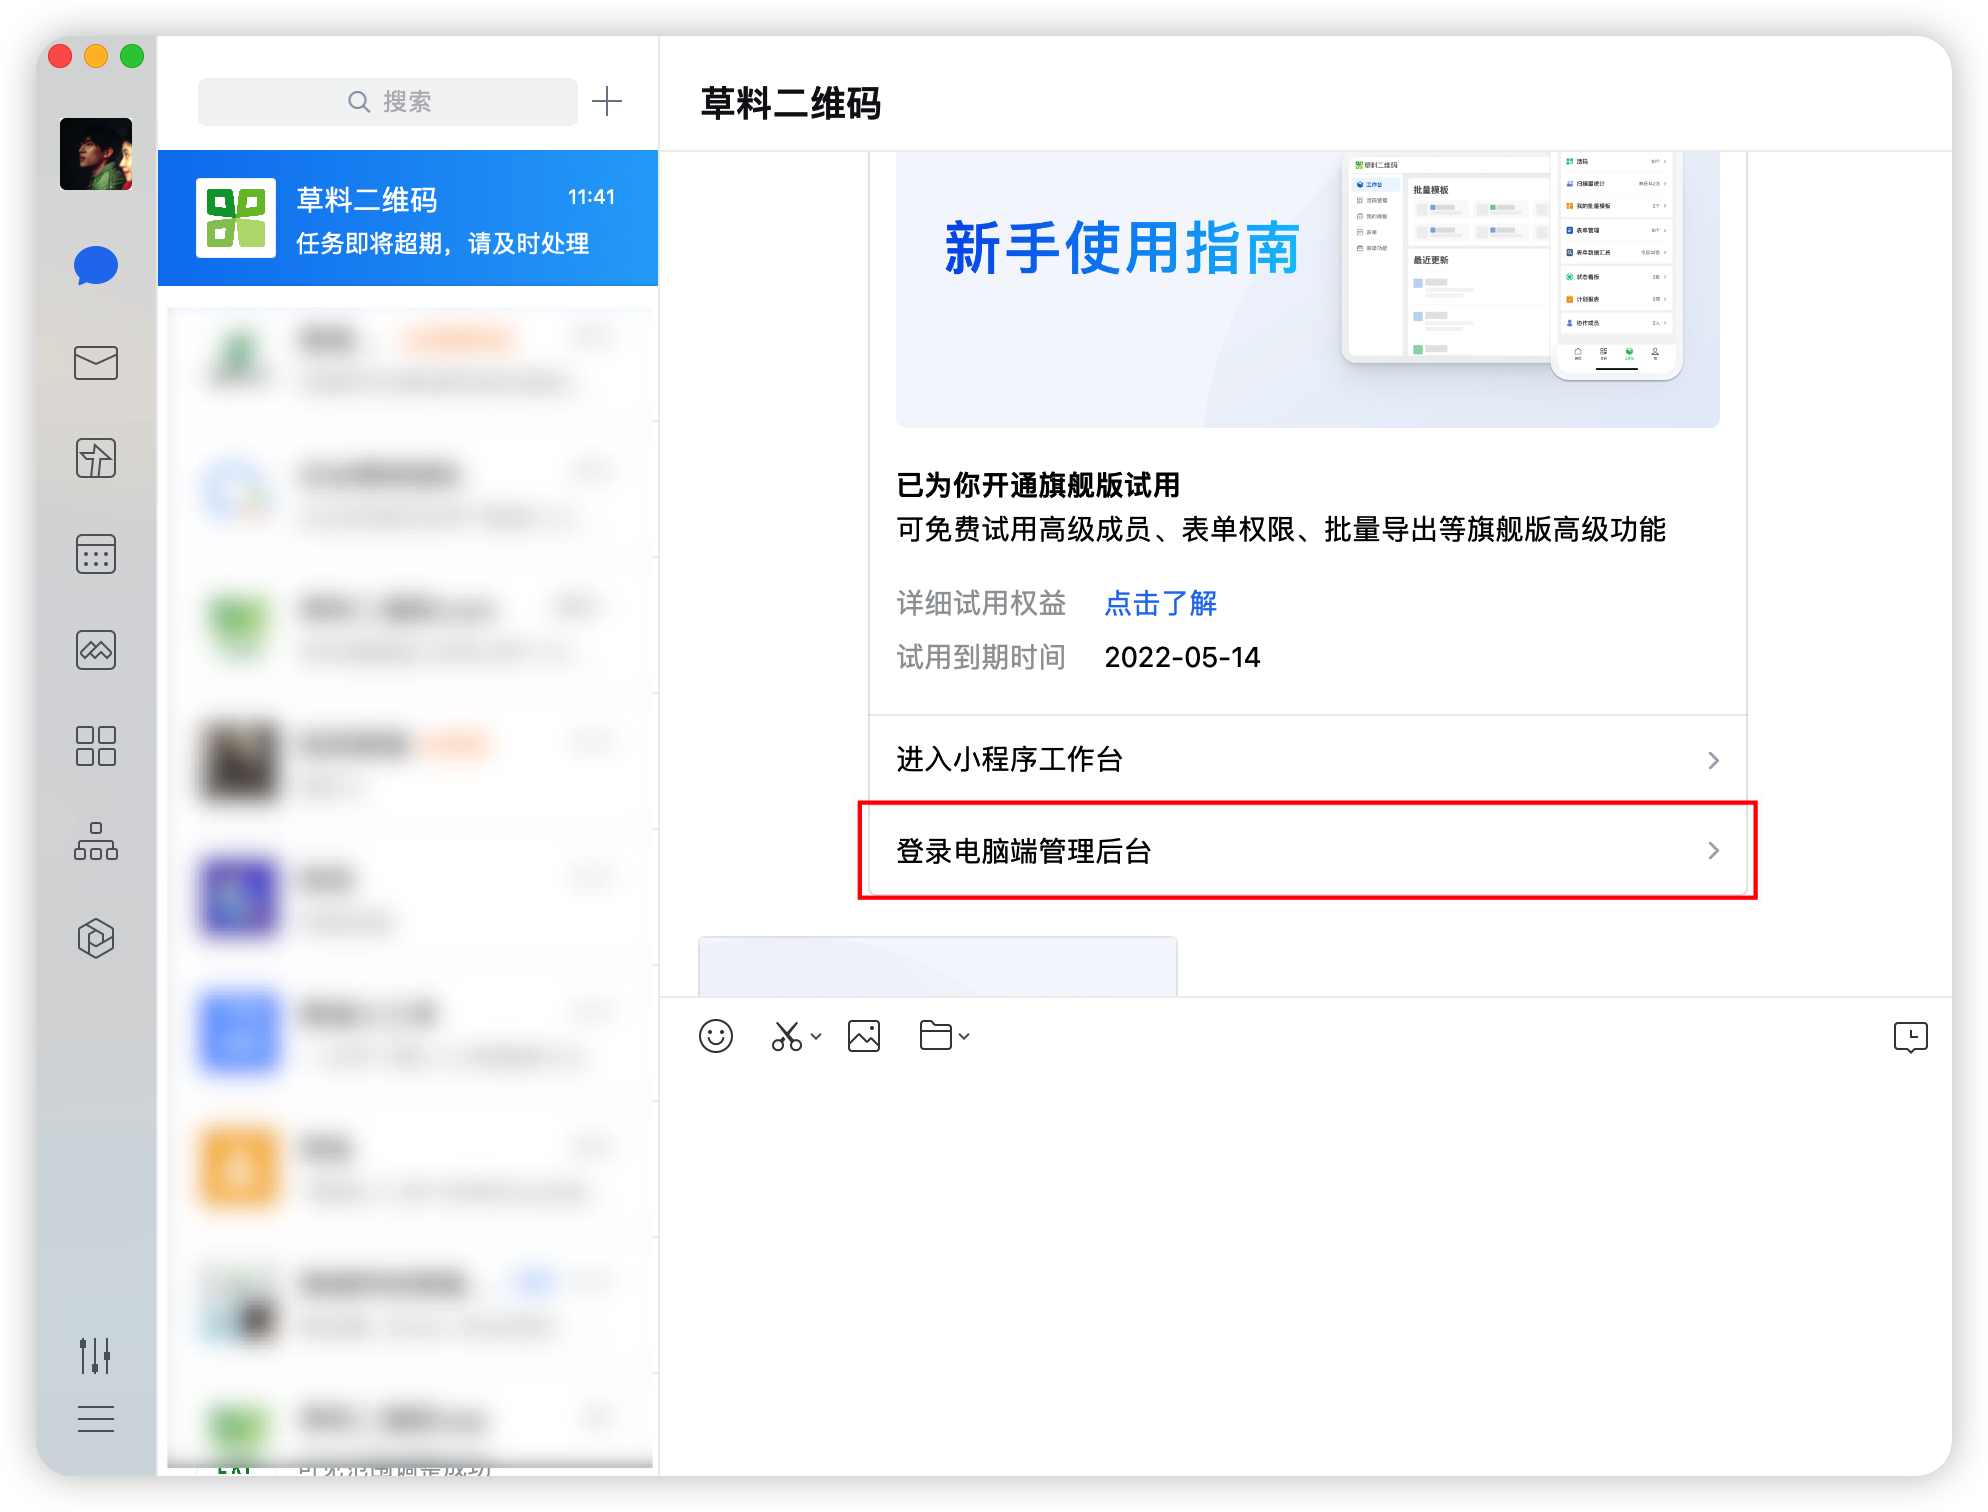Screen dimensions: 1988x1512
Task: Click the 11:41 timestamp
Action: coord(591,197)
